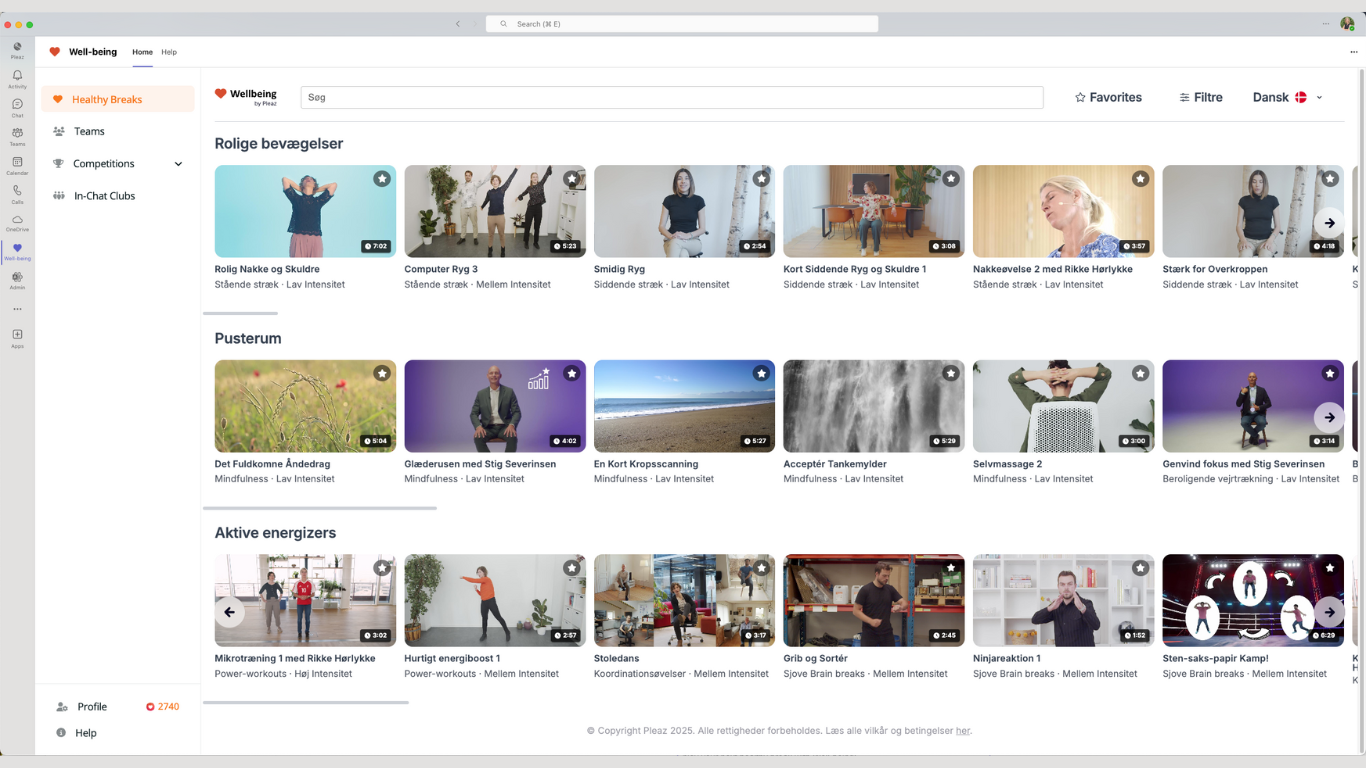The width and height of the screenshot is (1366, 768).
Task: Click the Rolige bevægelser horizontal scrollbar
Action: click(x=240, y=314)
